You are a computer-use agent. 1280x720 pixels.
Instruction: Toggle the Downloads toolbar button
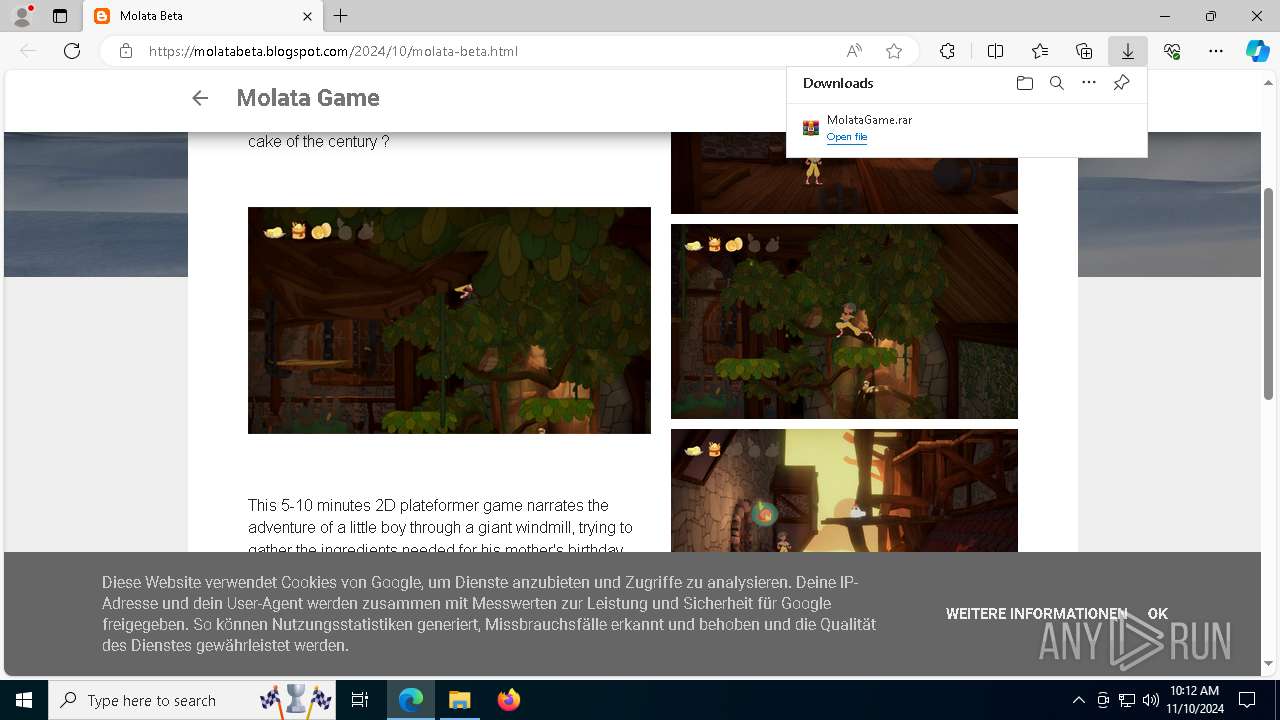coord(1128,51)
